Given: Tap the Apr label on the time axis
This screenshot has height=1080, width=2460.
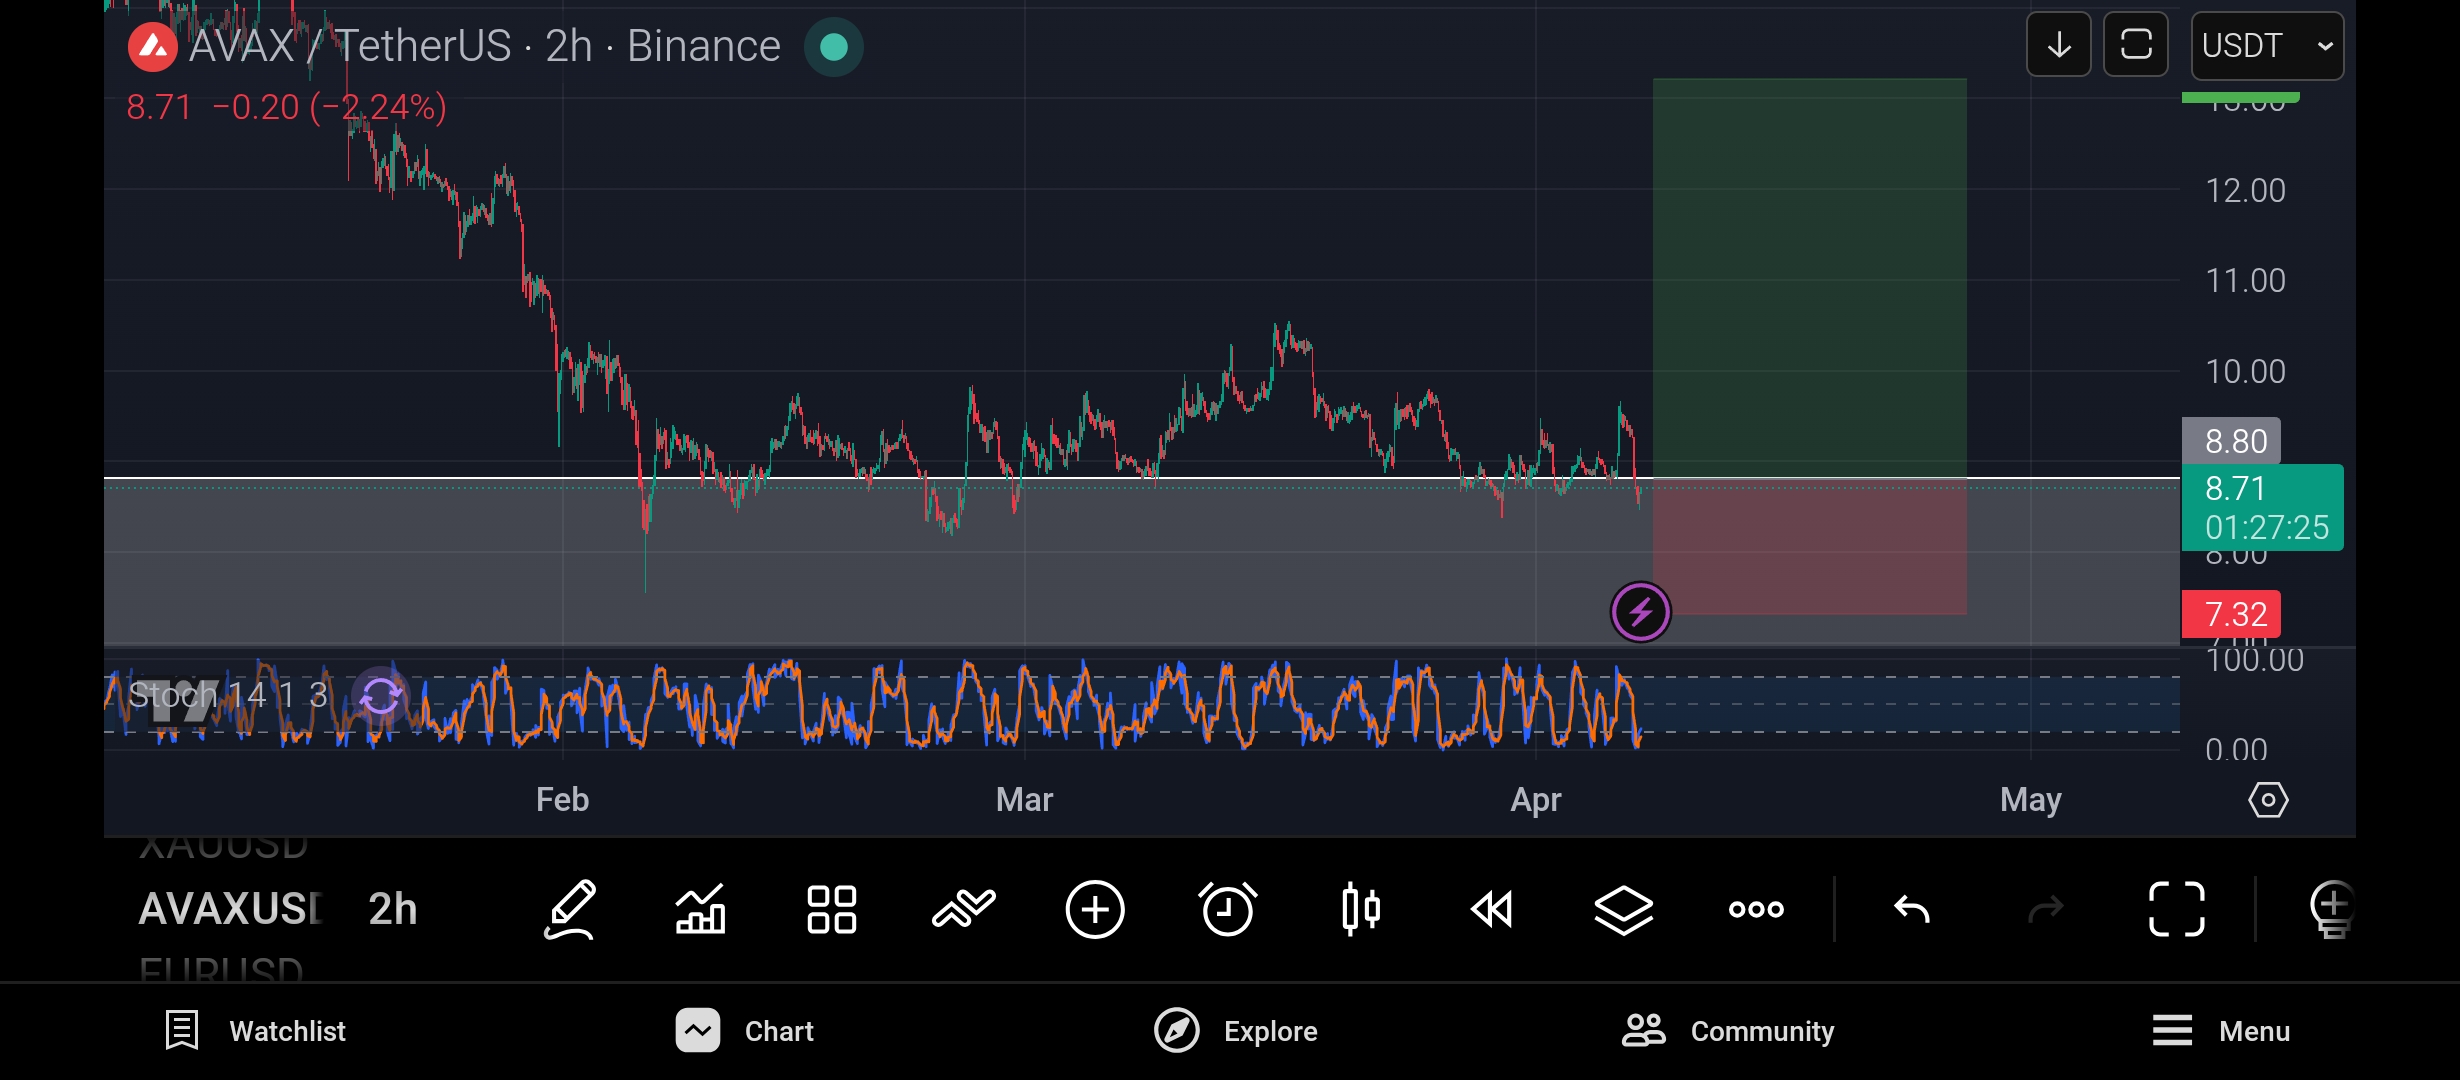Looking at the screenshot, I should [x=1536, y=800].
